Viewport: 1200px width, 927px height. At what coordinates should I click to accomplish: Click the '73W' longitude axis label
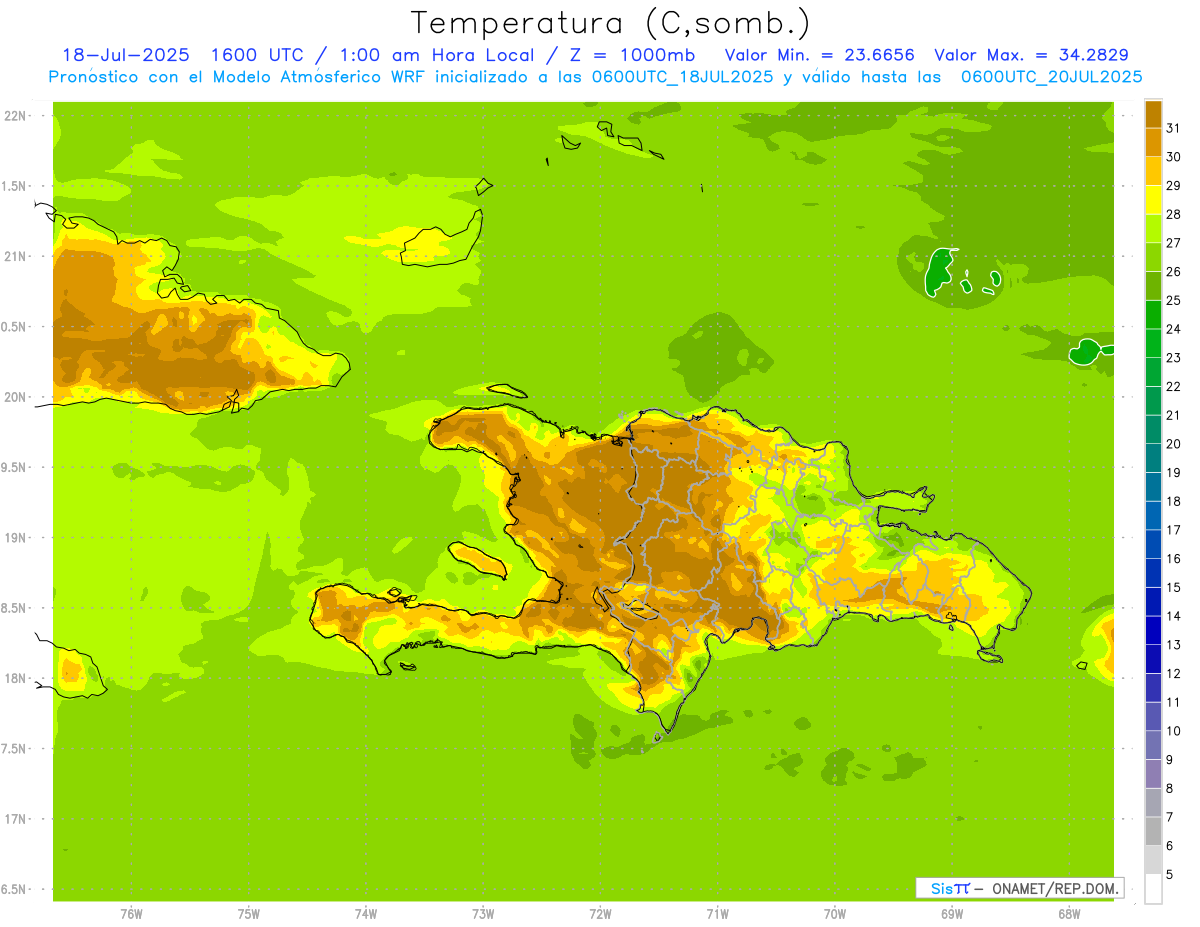483,913
